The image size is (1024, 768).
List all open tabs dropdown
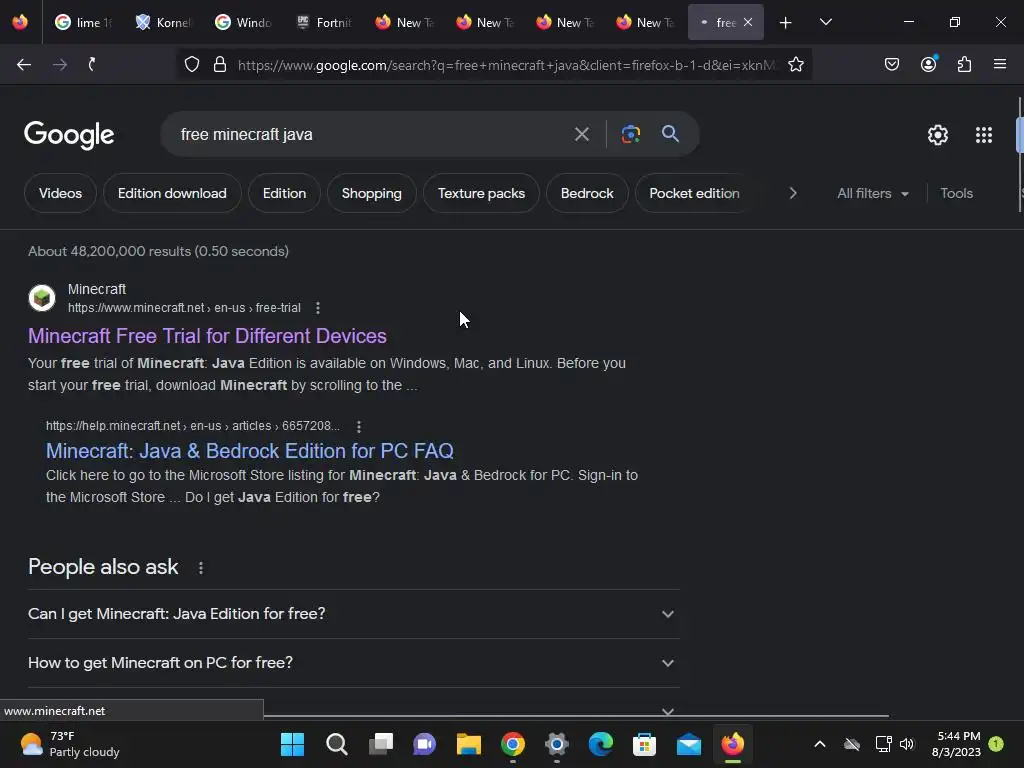[x=825, y=23]
